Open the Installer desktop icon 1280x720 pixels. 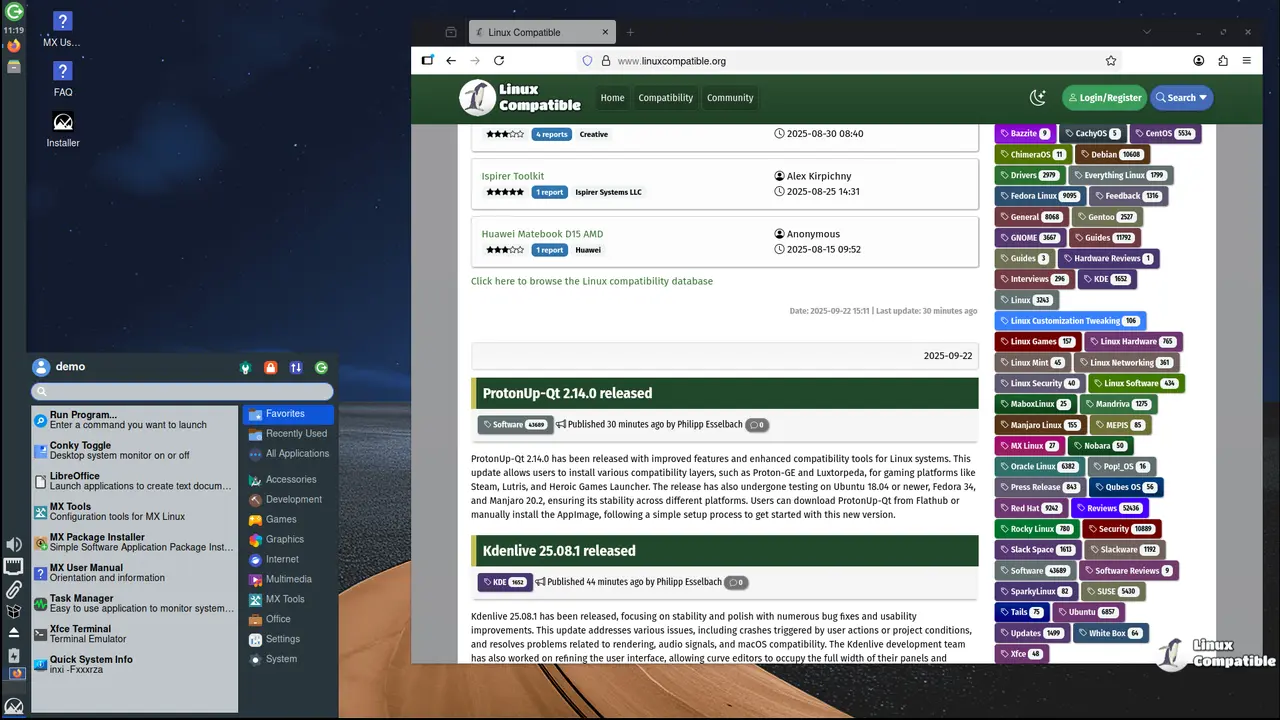tap(63, 123)
